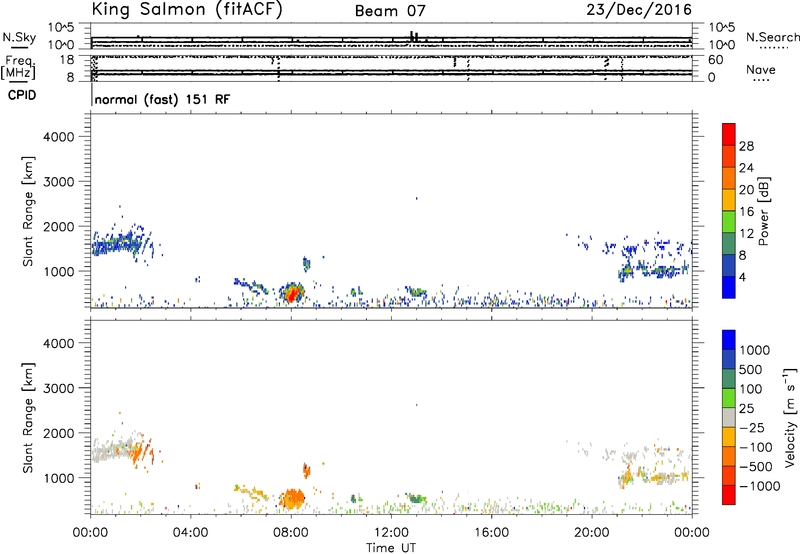The image size is (800, 554).
Task: Click the '08:00' time tick label
Action: tap(291, 533)
